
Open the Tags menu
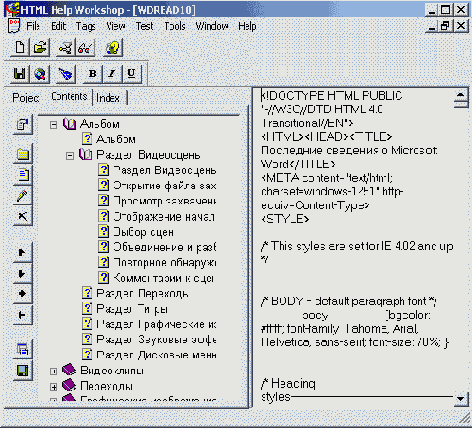point(86,26)
